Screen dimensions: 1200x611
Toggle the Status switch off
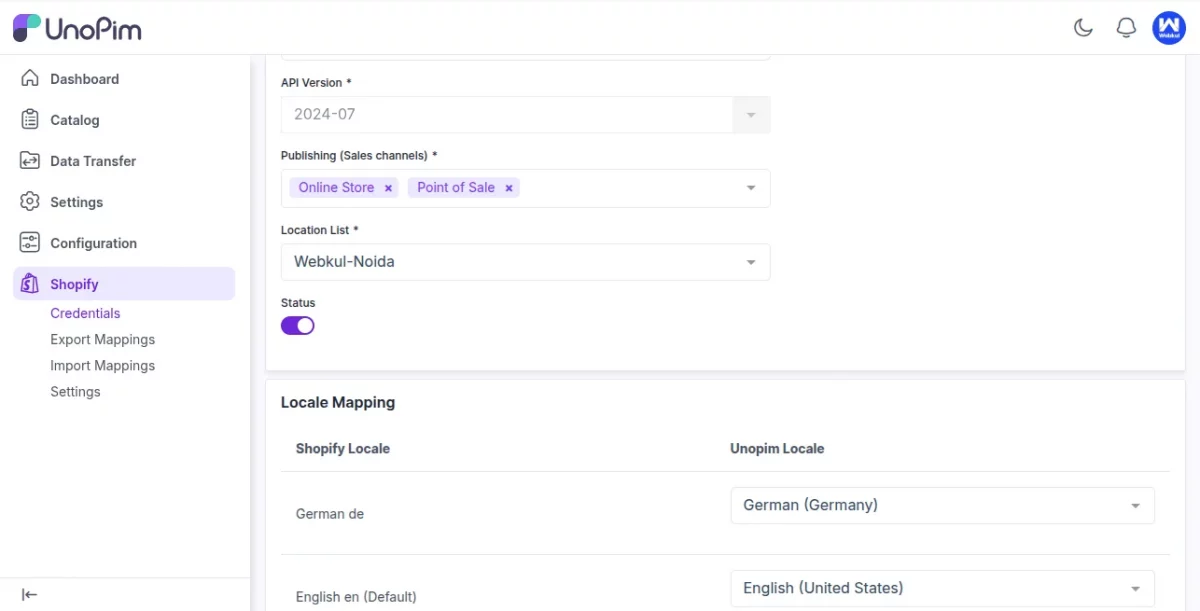point(297,324)
